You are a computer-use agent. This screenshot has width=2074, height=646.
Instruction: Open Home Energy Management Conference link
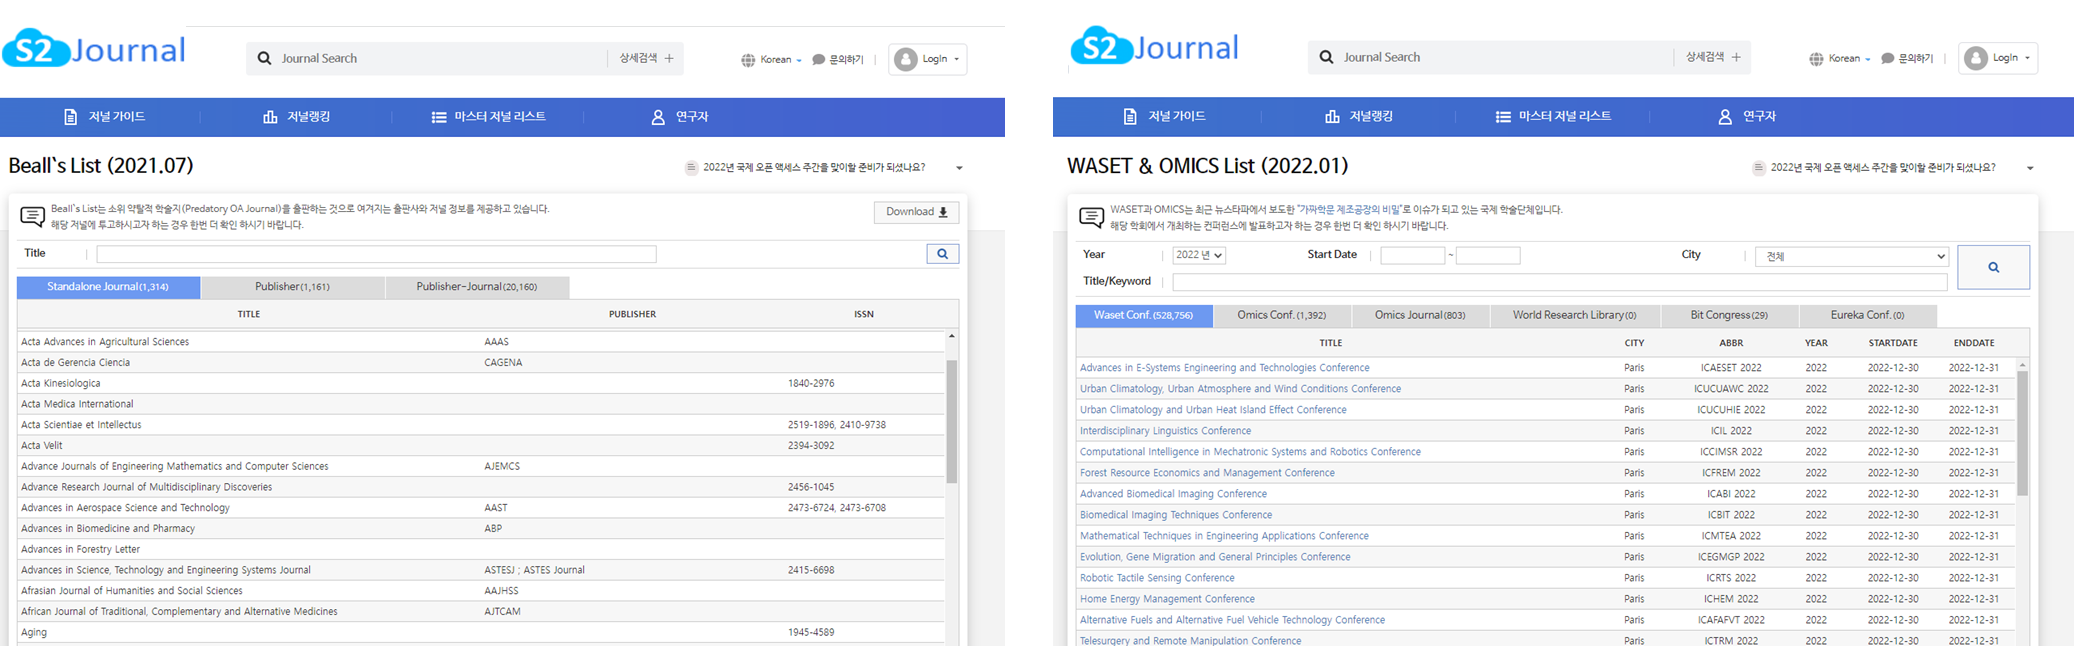coord(1167,599)
